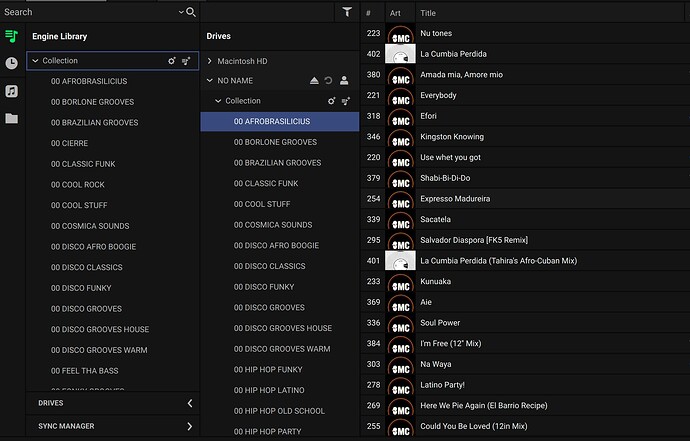This screenshot has height=441, width=690.
Task: Select track Kingston Knowing
Action: 452,136
